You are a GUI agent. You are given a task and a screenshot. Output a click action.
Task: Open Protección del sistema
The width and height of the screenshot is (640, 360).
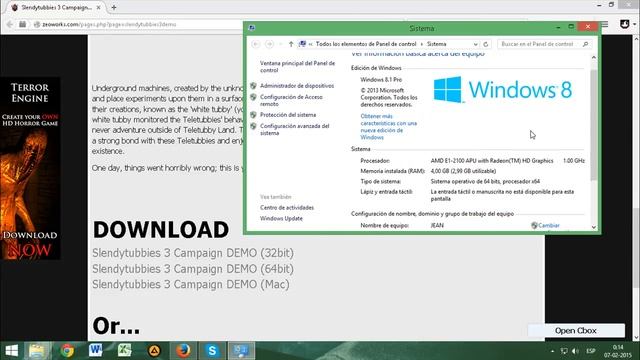(x=288, y=115)
